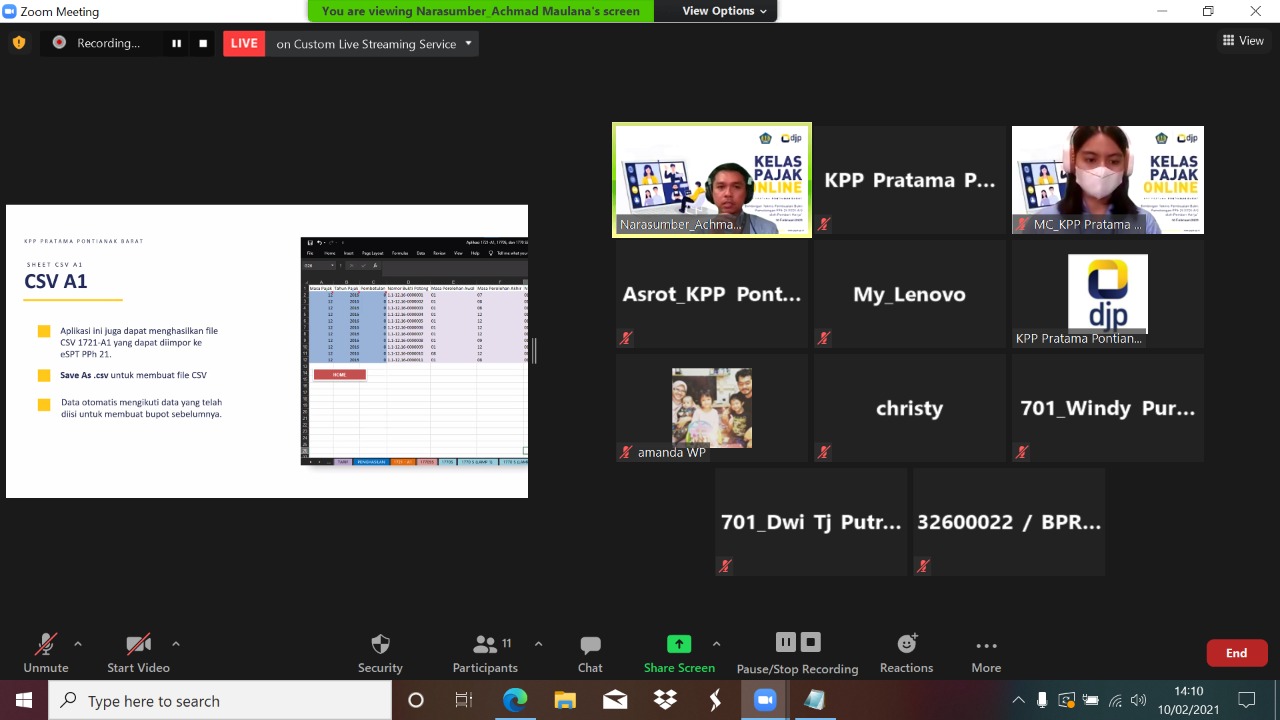Expand the video options arrow beside Start Video

[x=176, y=643]
